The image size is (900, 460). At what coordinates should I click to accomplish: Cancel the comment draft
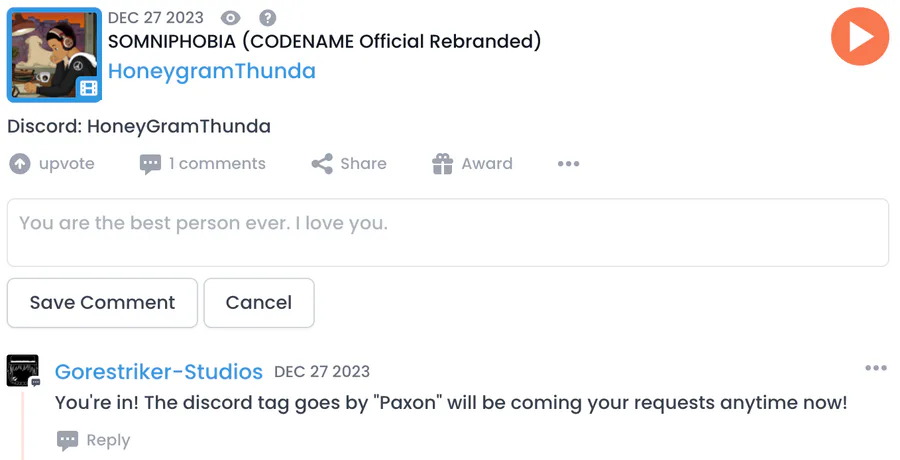(259, 303)
